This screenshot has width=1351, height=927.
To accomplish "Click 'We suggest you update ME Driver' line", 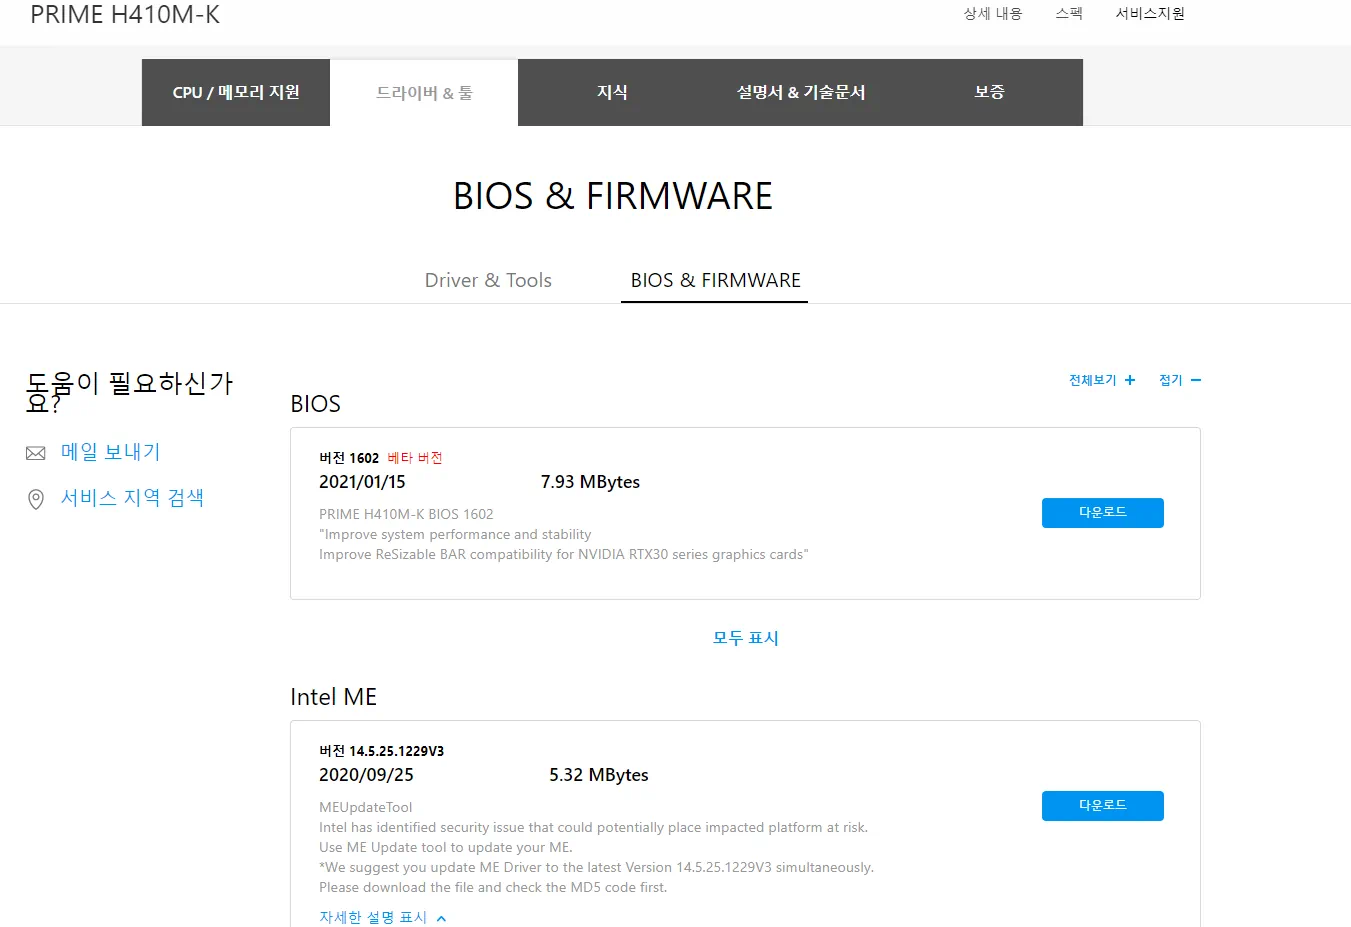I will click(x=596, y=867).
